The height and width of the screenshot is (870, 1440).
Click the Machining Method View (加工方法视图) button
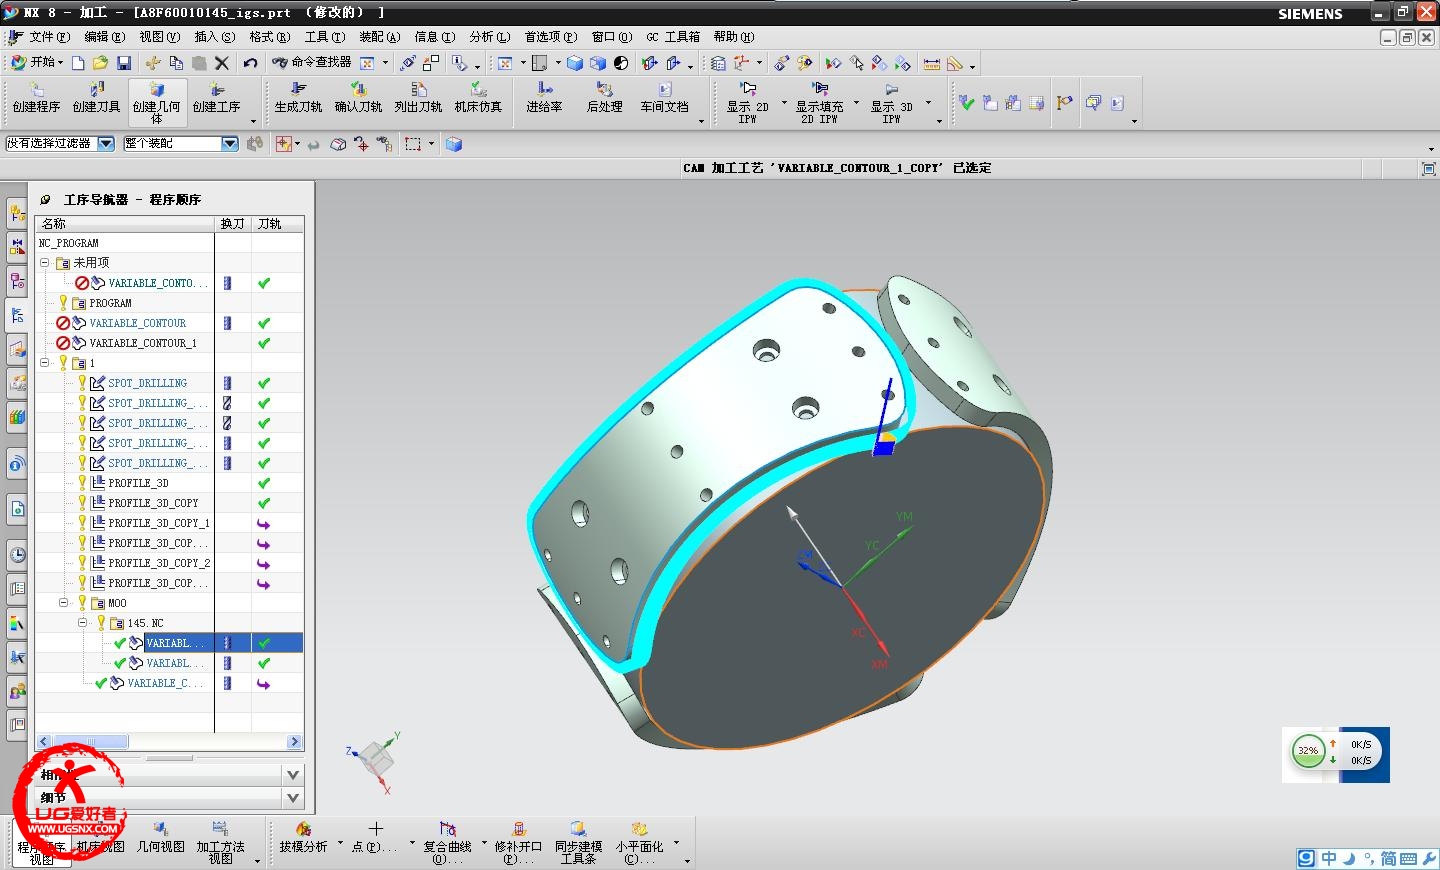[220, 842]
